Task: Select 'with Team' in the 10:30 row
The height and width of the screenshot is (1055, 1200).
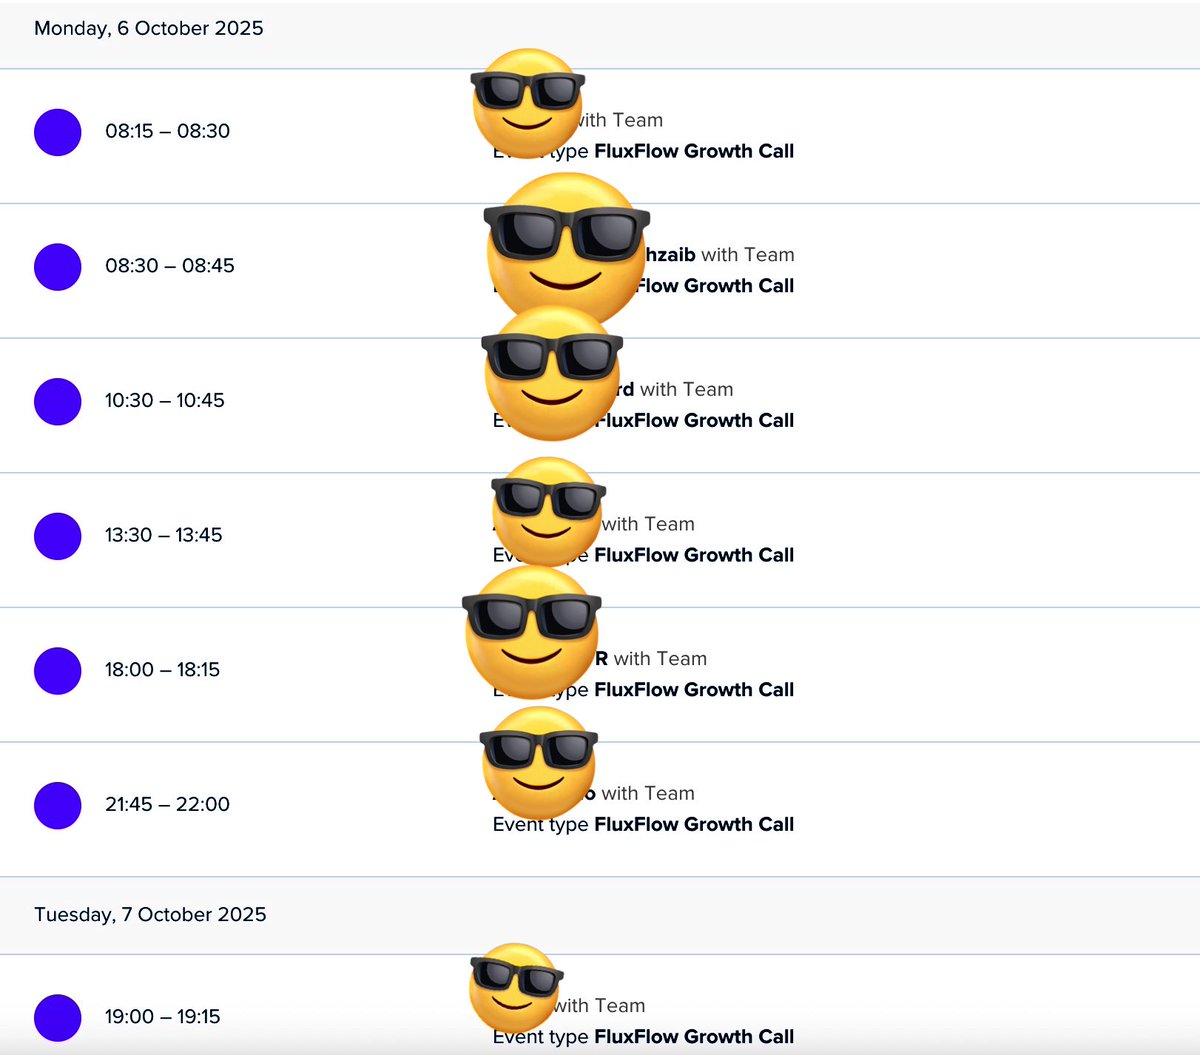Action: click(687, 389)
